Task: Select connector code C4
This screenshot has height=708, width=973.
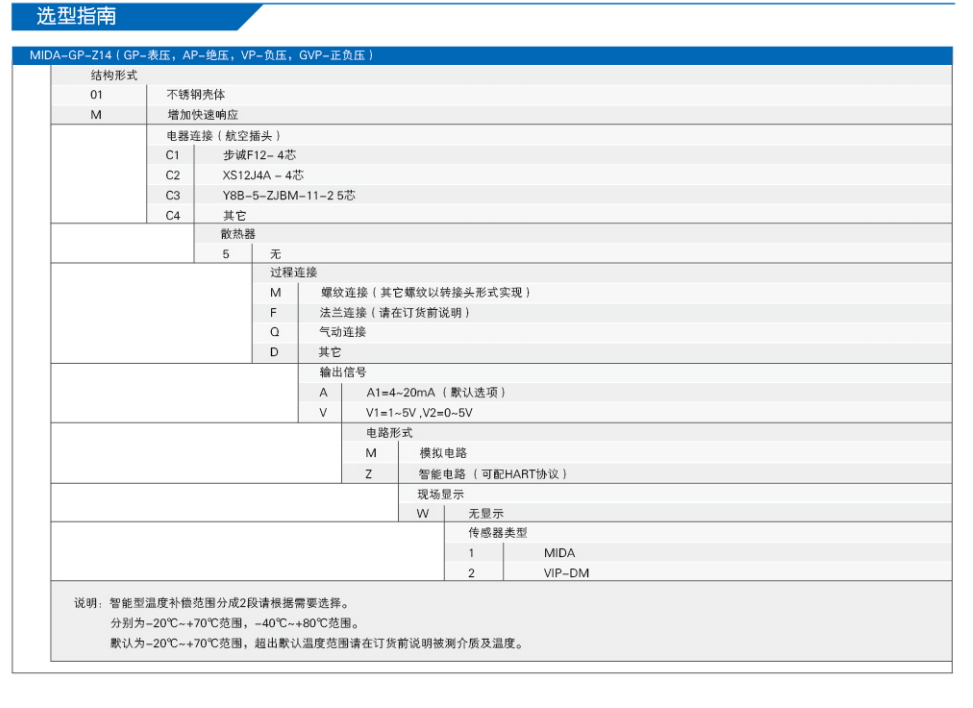Action: (173, 216)
